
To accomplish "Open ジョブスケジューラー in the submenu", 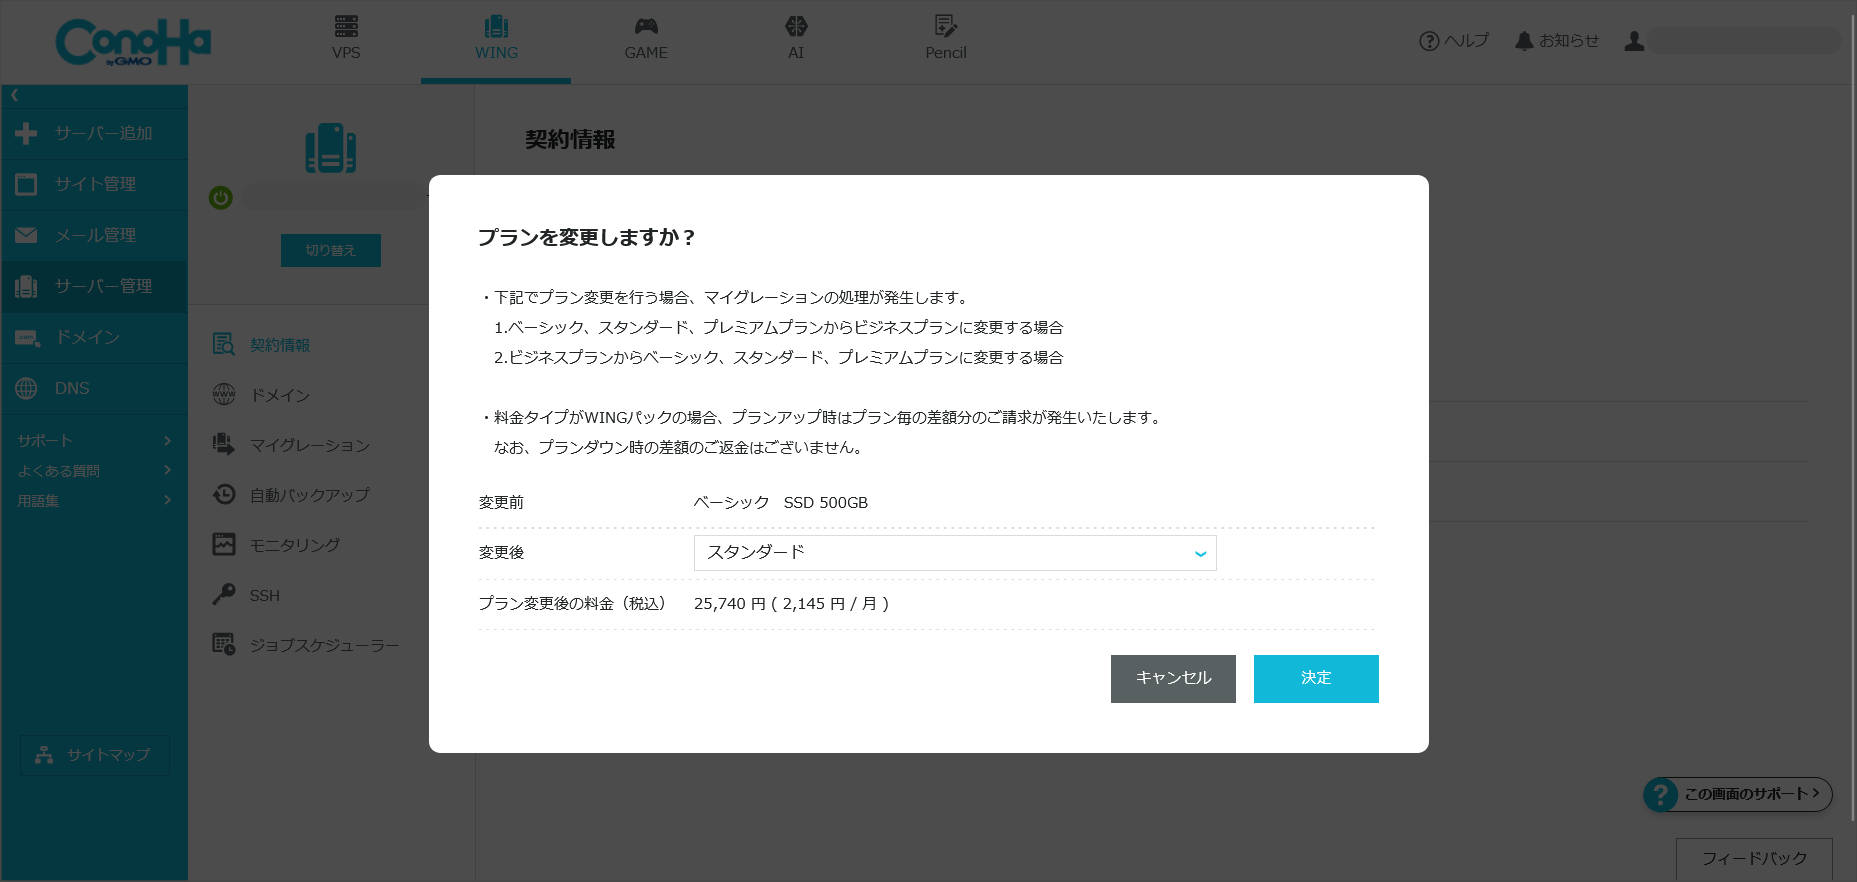I will [306, 645].
